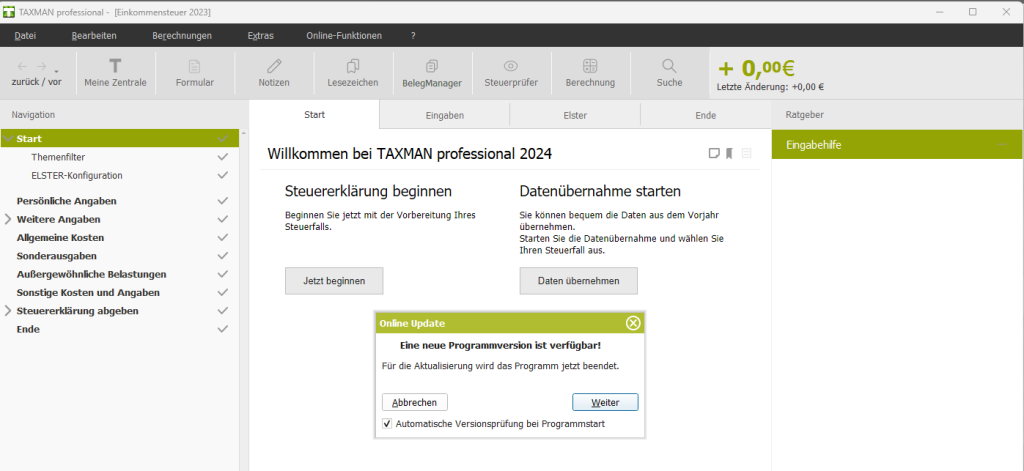Collapse the Start navigation node
The width and height of the screenshot is (1024, 471).
[8, 138]
